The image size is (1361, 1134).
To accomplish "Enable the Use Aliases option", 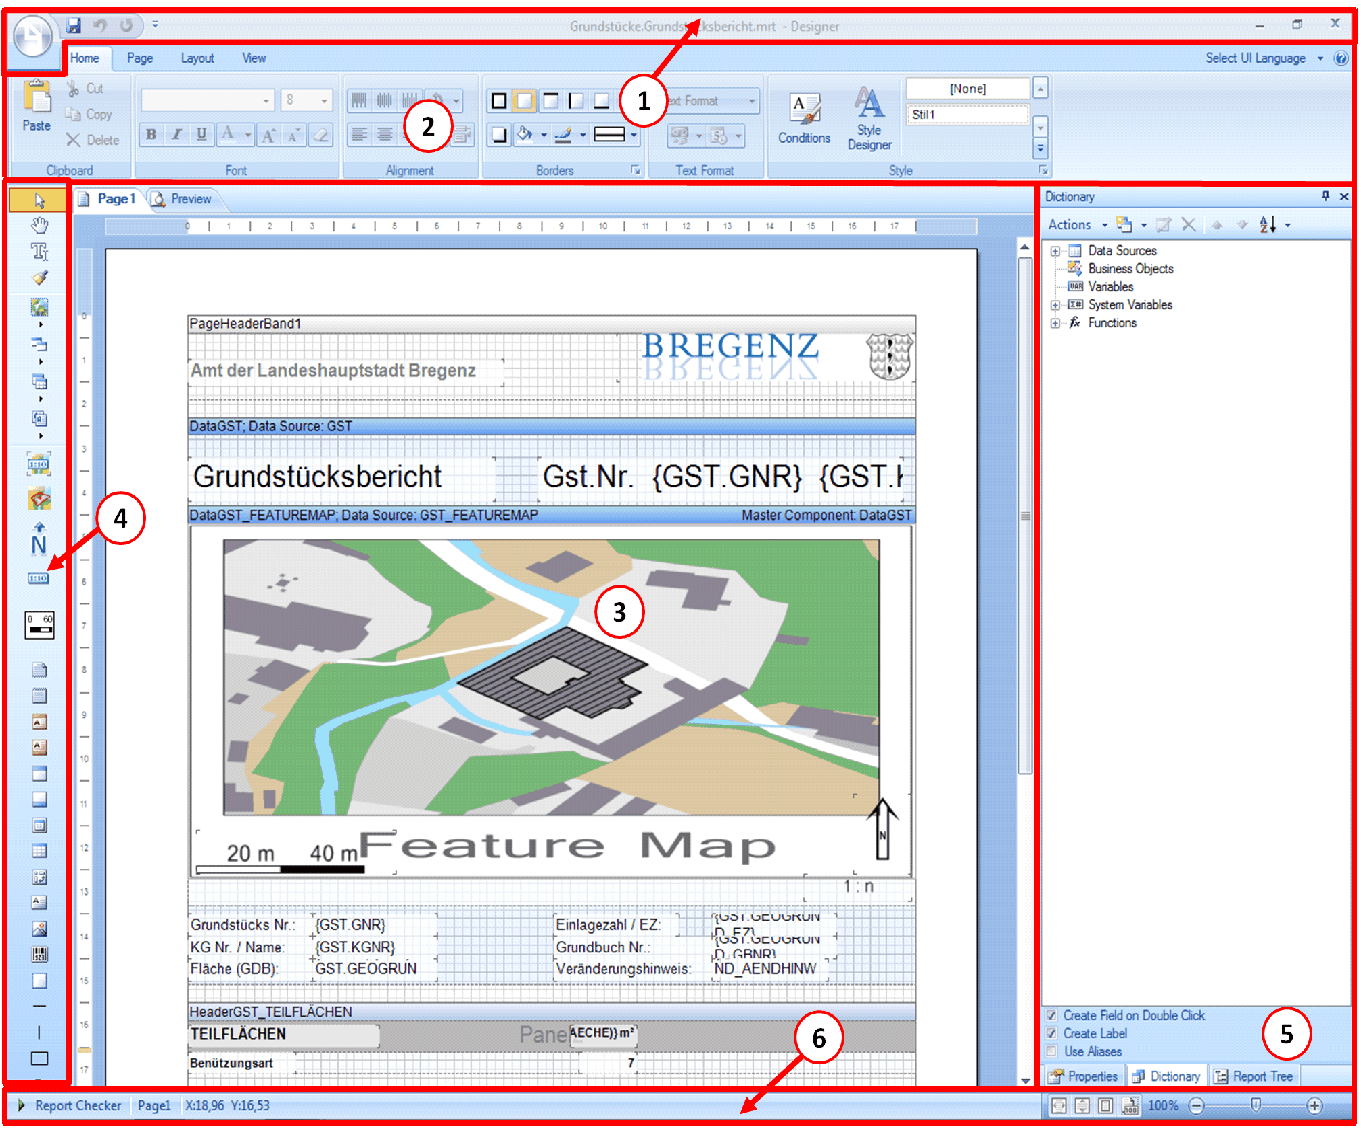I will 1052,1051.
